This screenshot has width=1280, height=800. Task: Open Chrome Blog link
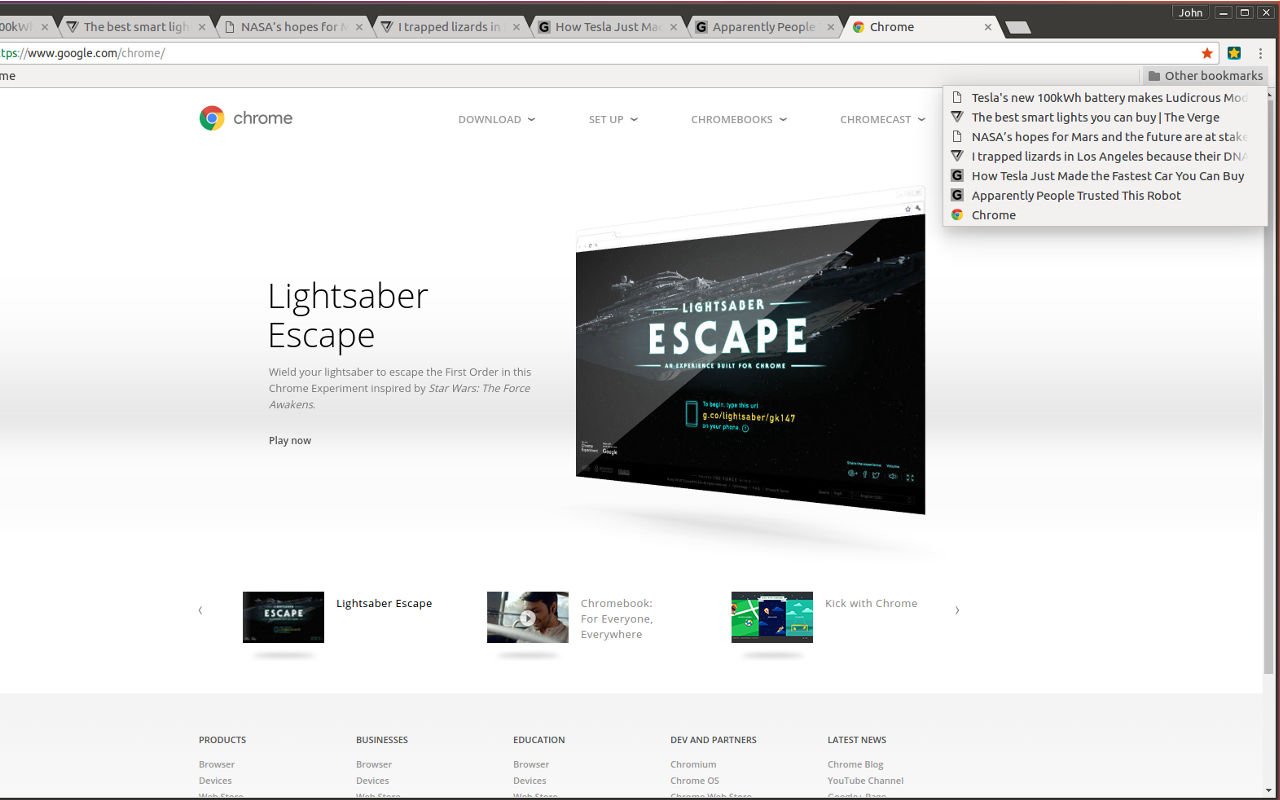coord(855,764)
